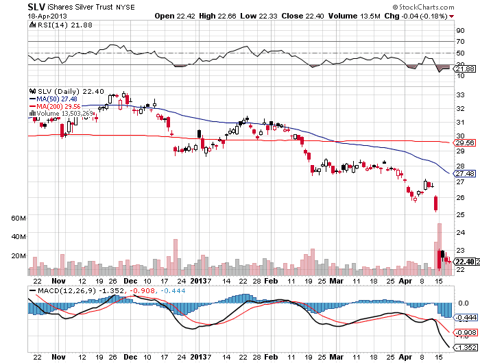Click the bar icon beside Volume 13,503,269
480x363 pixels.
click(32, 114)
